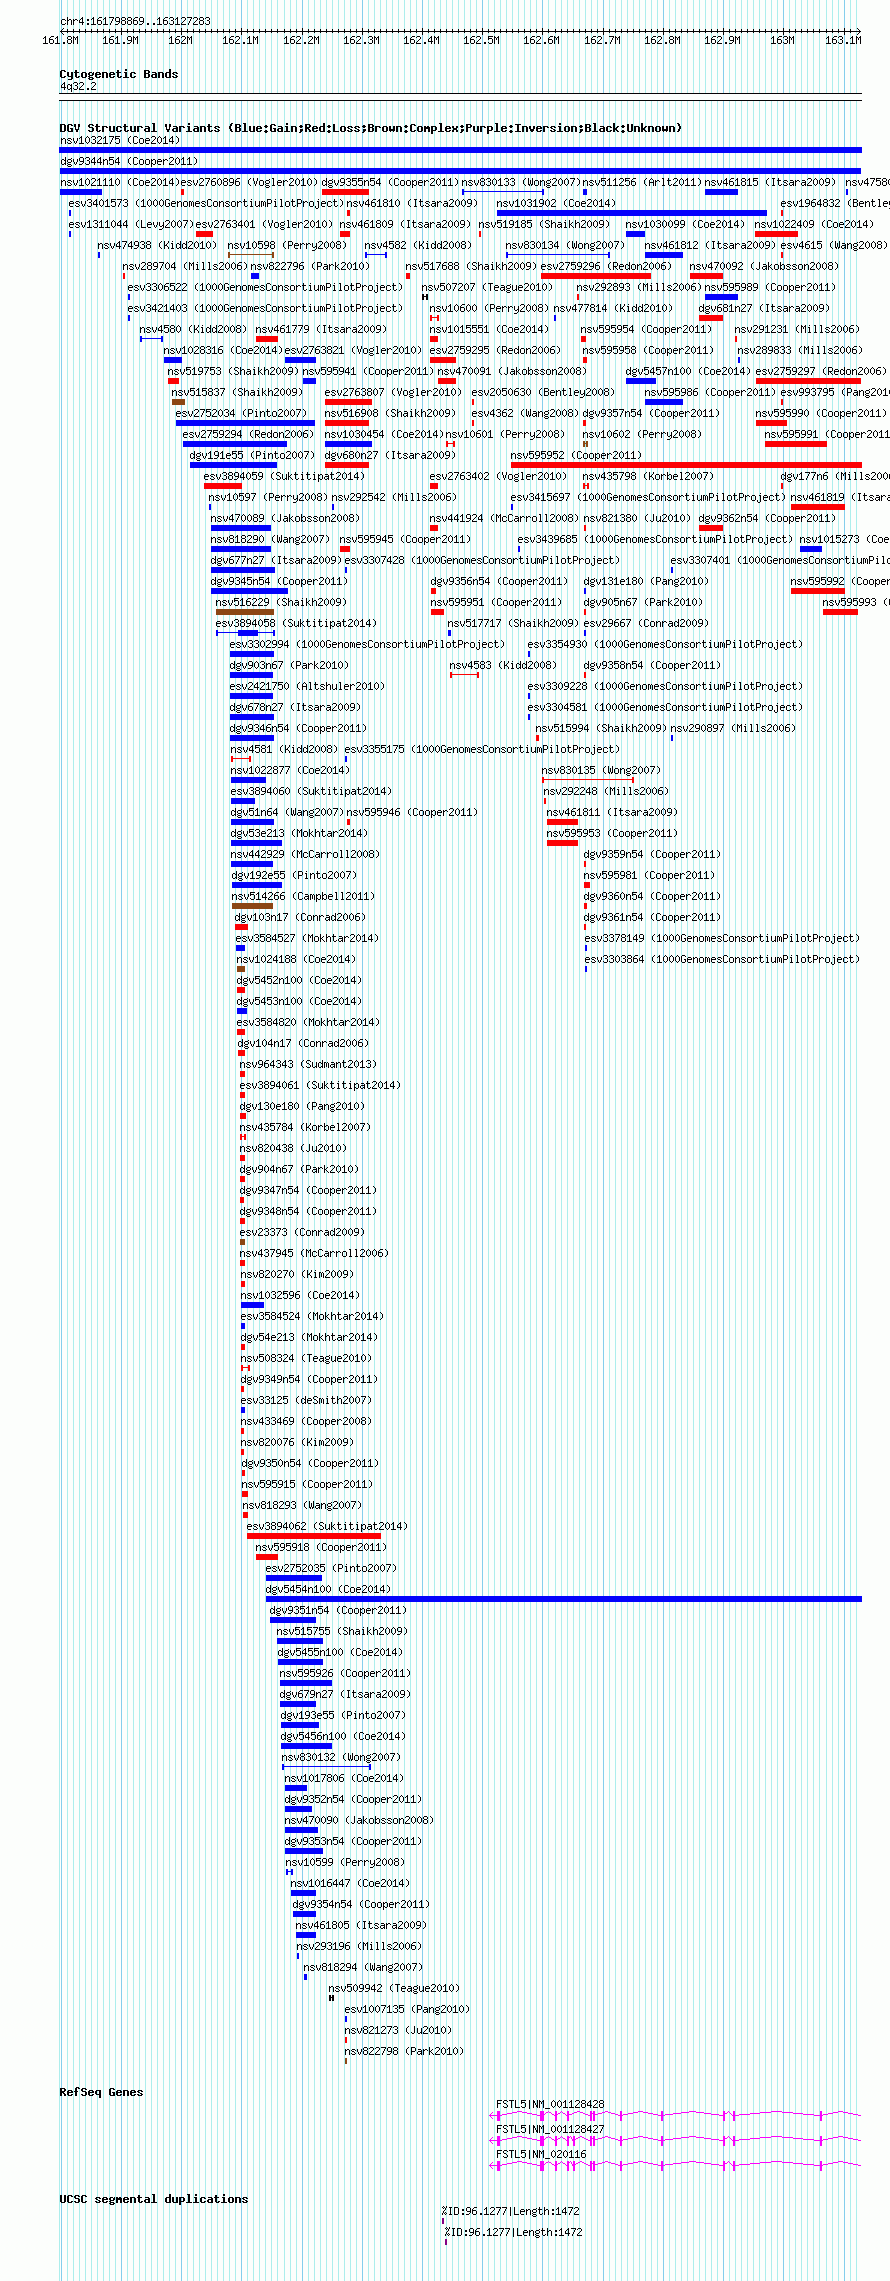Select the brown bar under nsv514266 (Campbell2011)

252,906
